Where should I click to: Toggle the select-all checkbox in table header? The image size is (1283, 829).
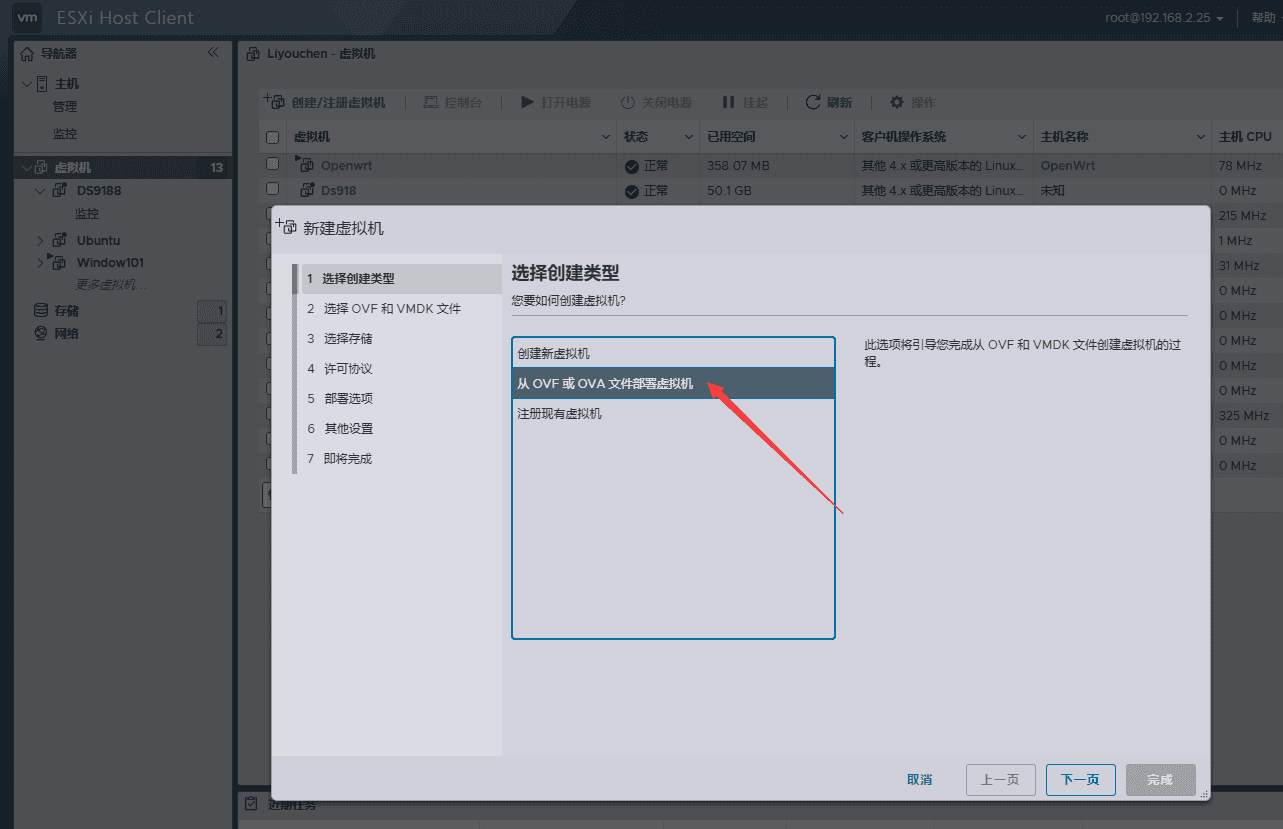coord(272,137)
